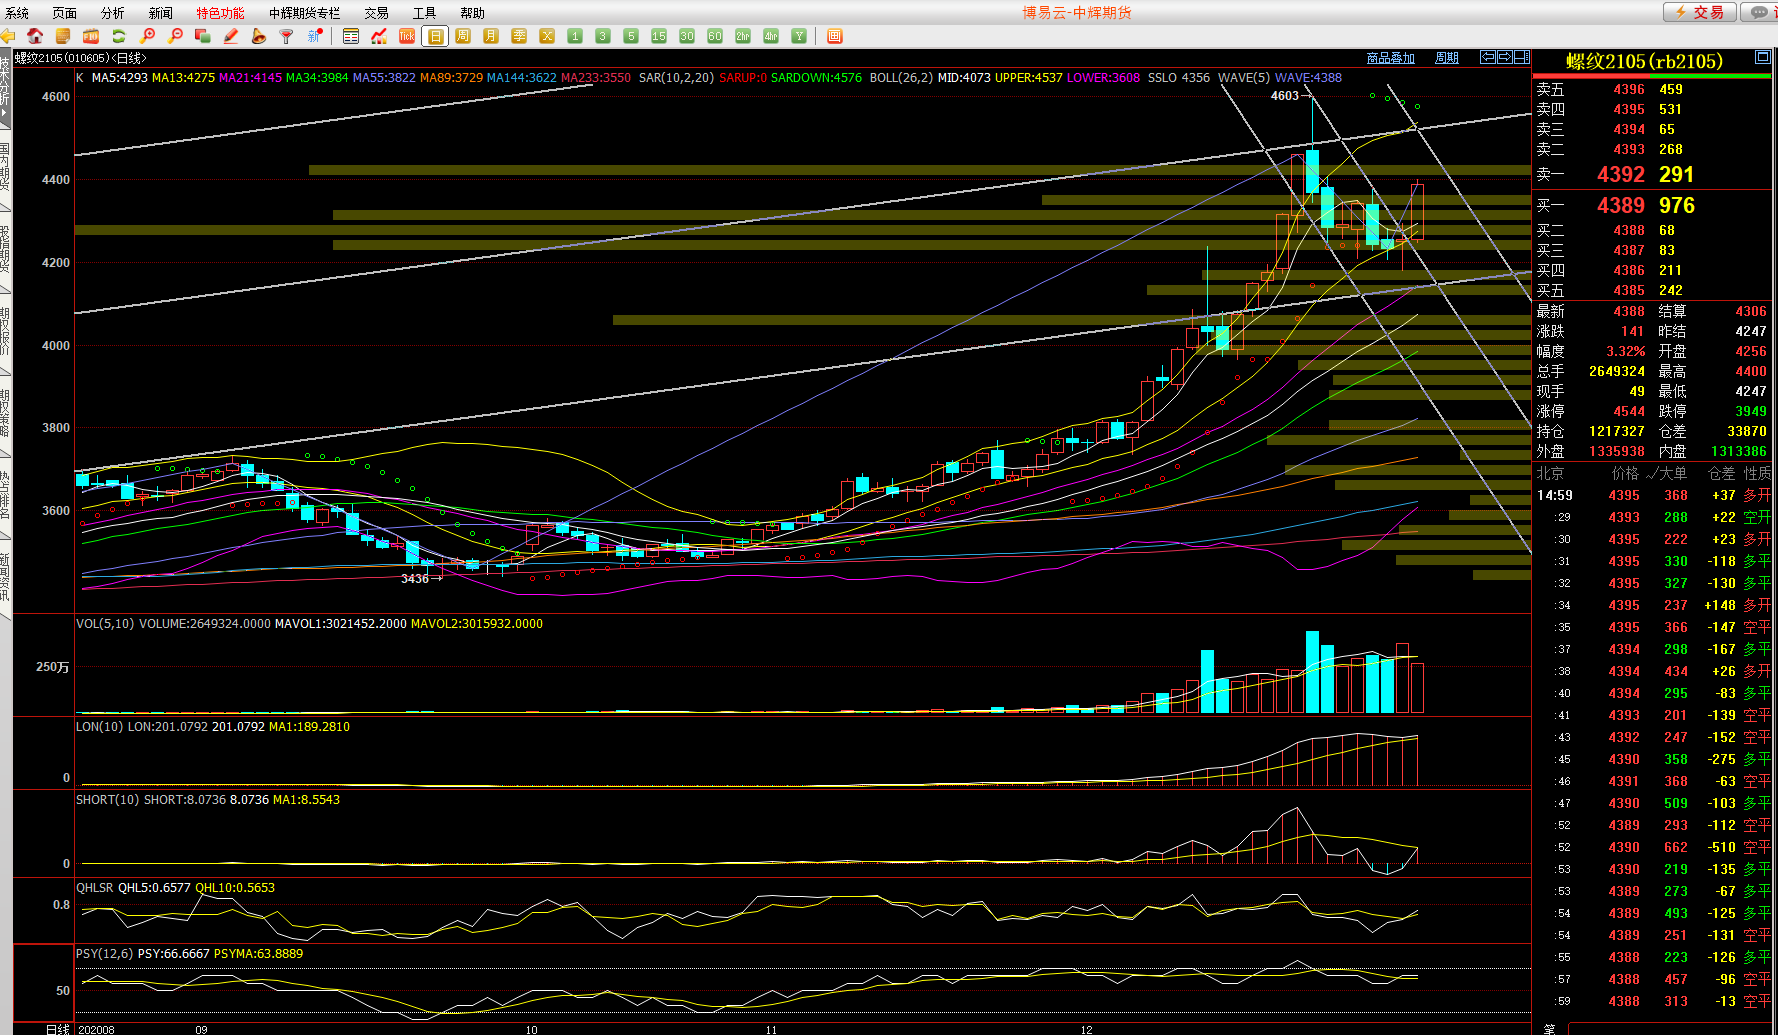Click the chart right-arrow navigation icon

[1505, 57]
